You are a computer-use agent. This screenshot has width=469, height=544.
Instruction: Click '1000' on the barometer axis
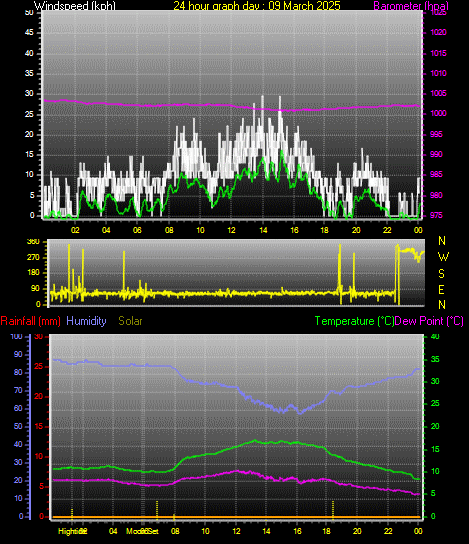pos(438,113)
